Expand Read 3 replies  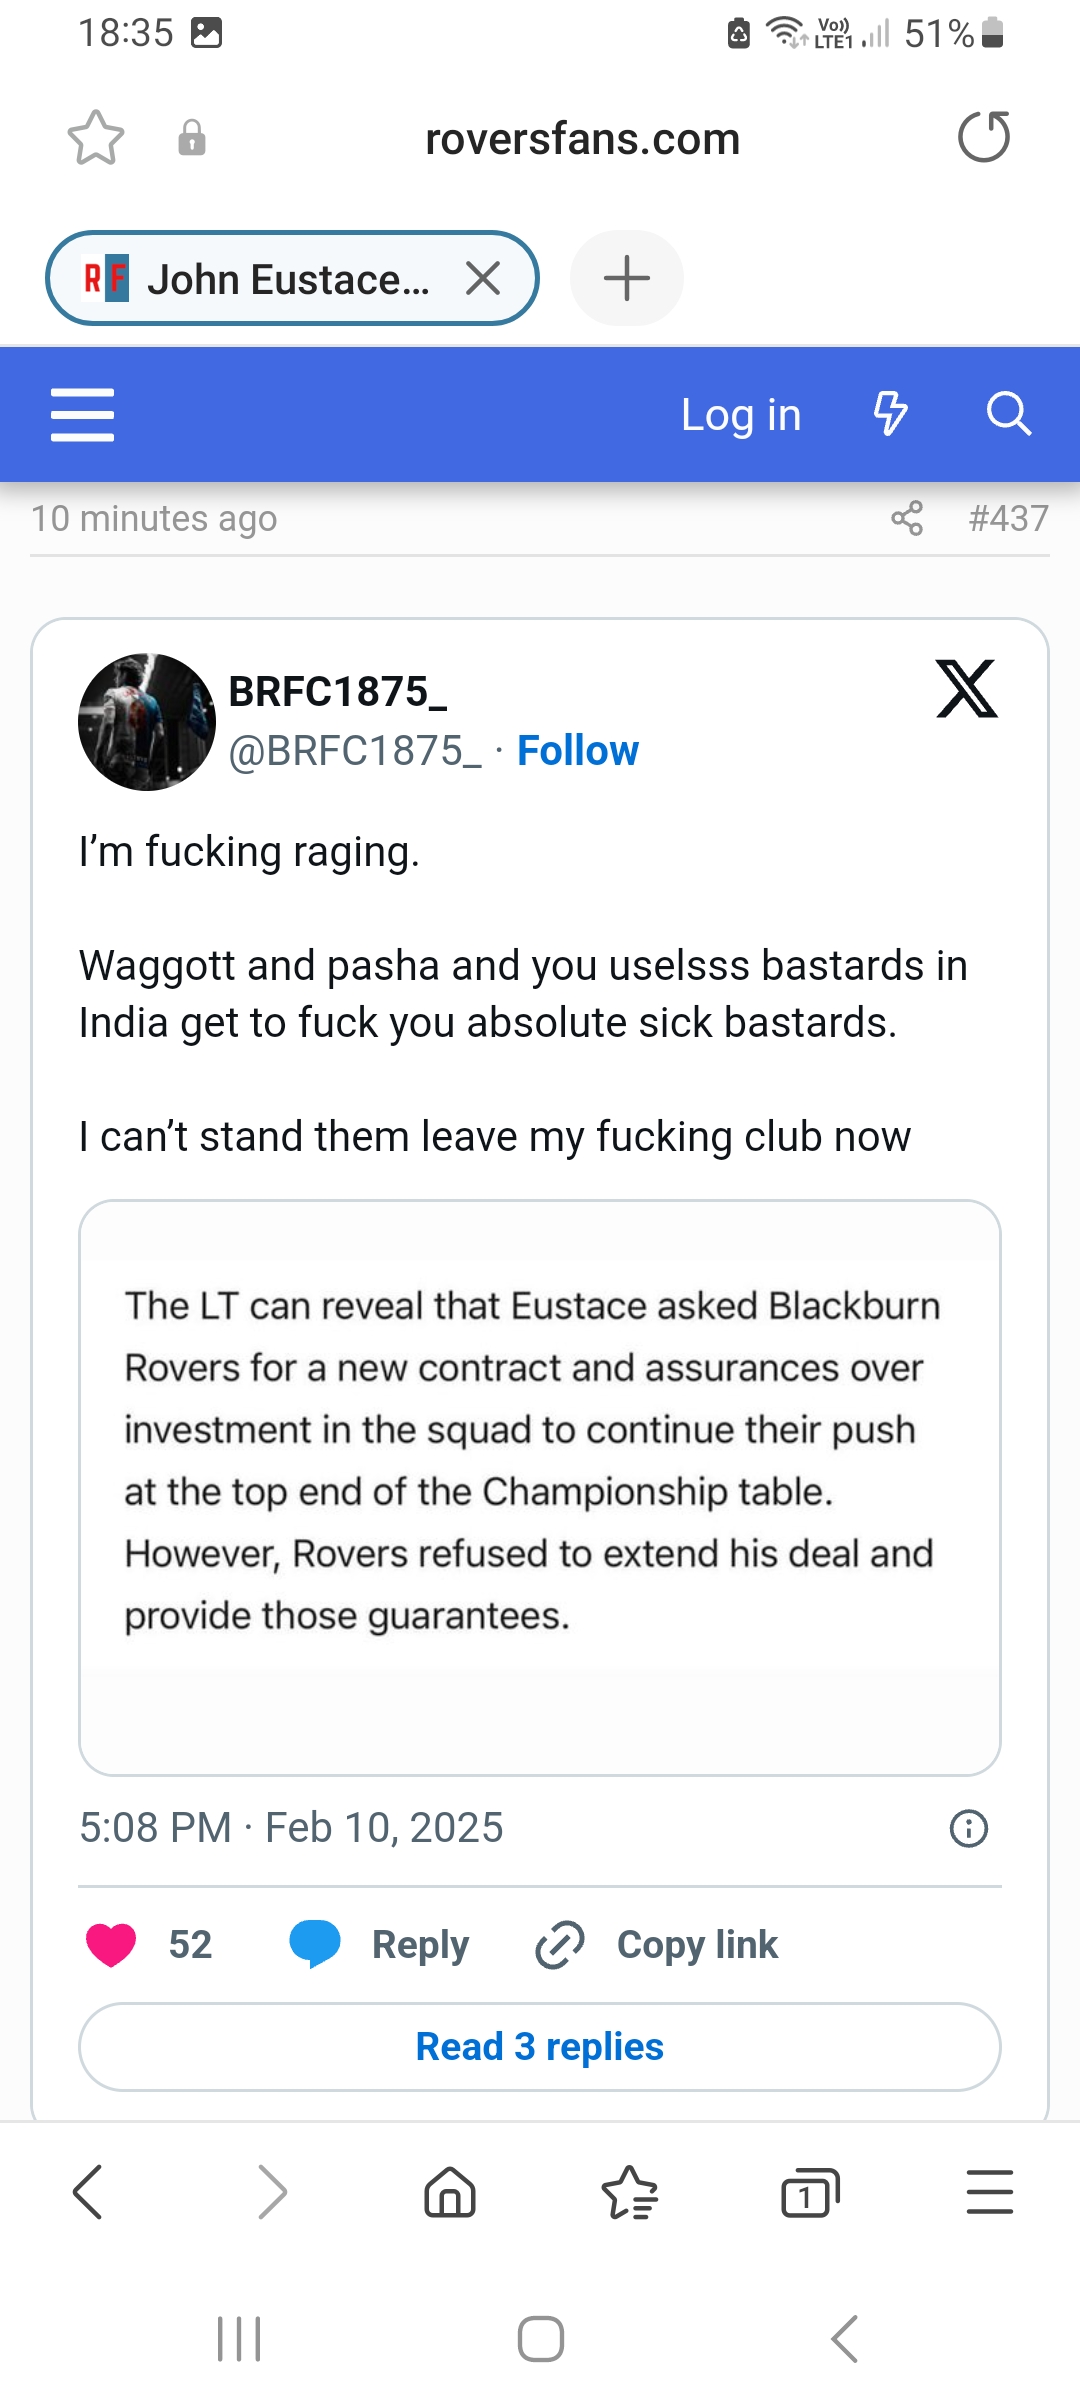point(540,2047)
